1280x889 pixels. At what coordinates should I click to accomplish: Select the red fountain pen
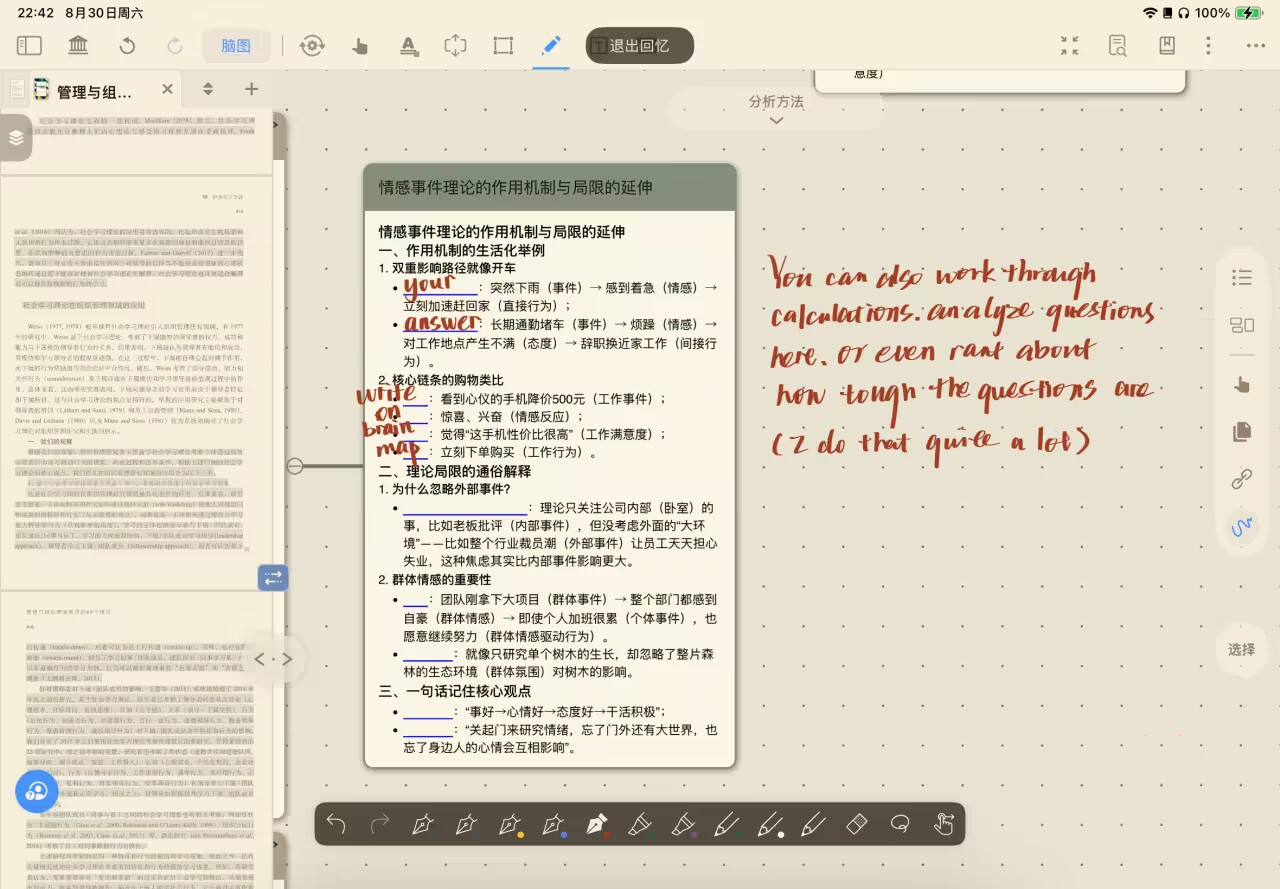click(596, 824)
